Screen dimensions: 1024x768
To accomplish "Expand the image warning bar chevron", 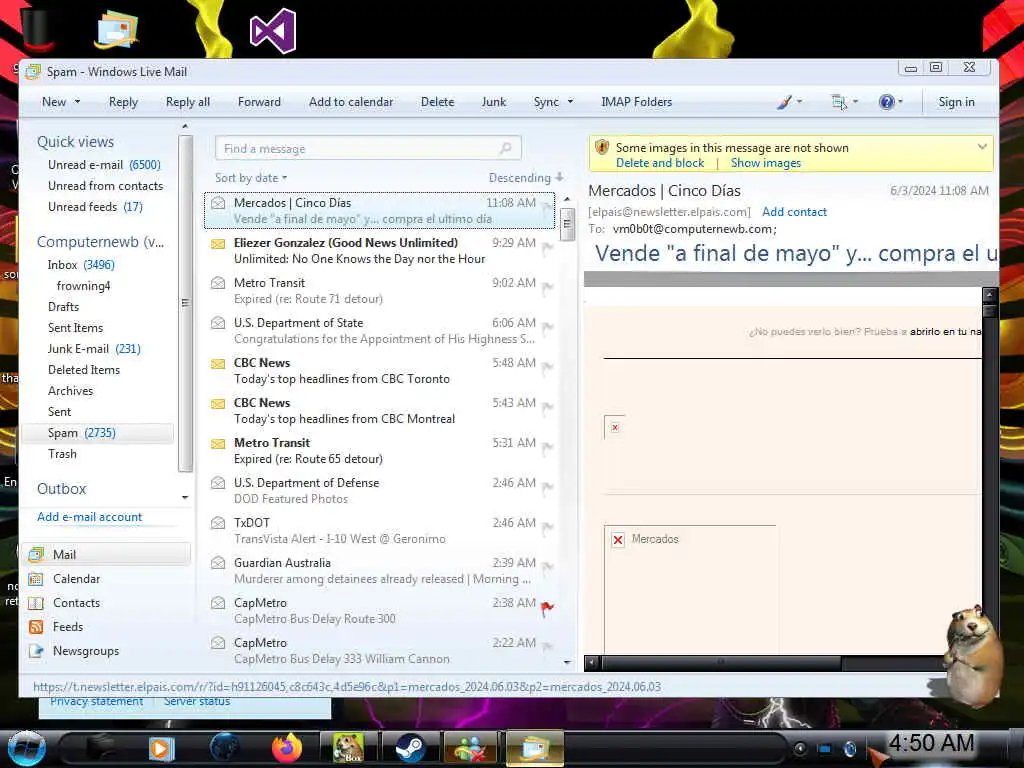I will click(982, 147).
